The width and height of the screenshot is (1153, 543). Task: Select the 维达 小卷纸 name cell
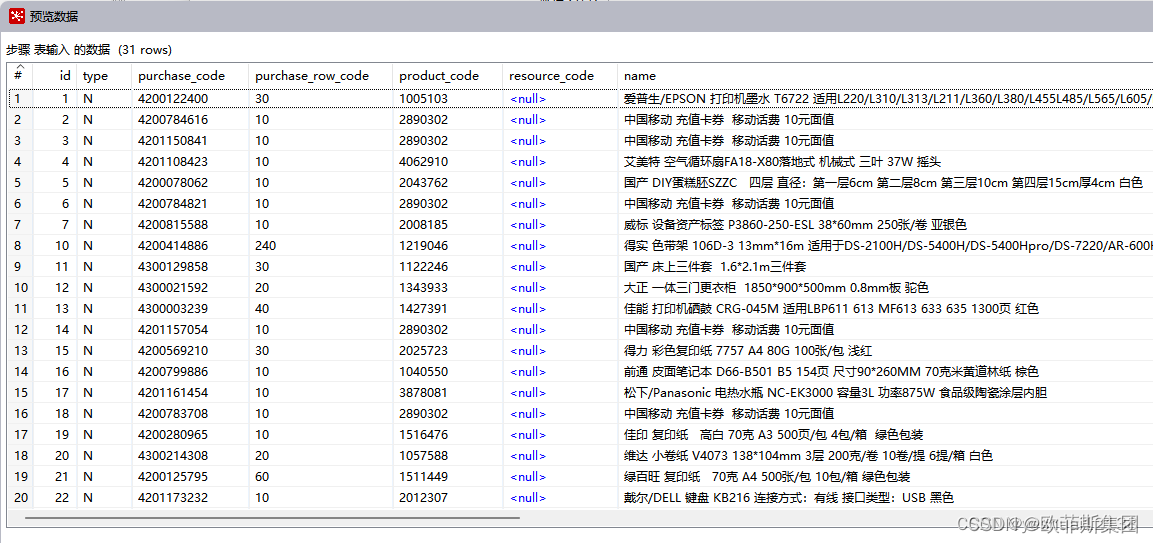point(885,455)
